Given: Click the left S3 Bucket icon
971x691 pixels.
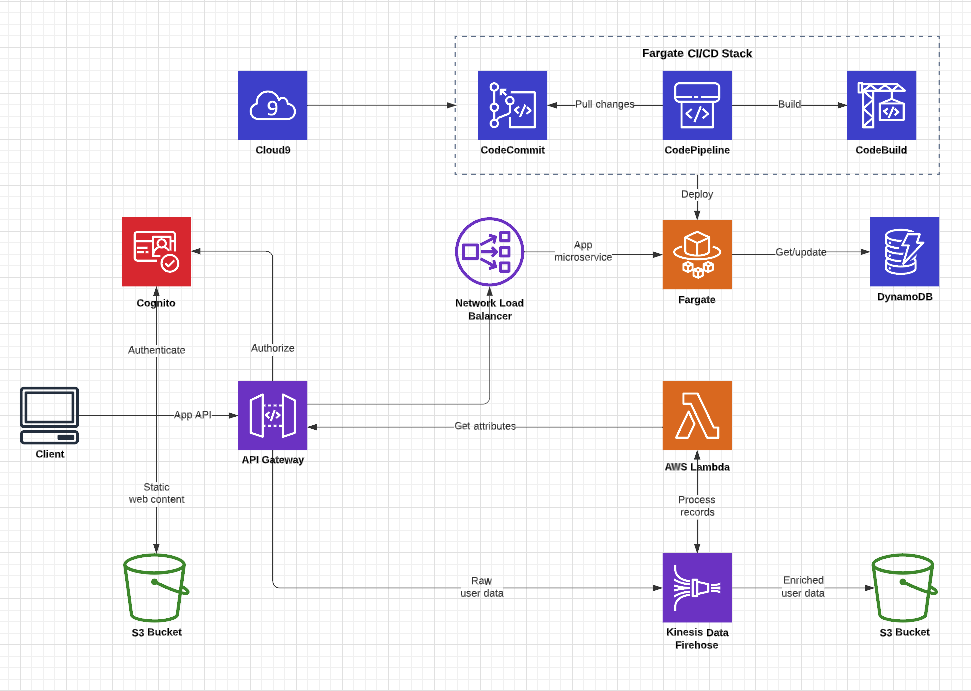Looking at the screenshot, I should [x=155, y=590].
